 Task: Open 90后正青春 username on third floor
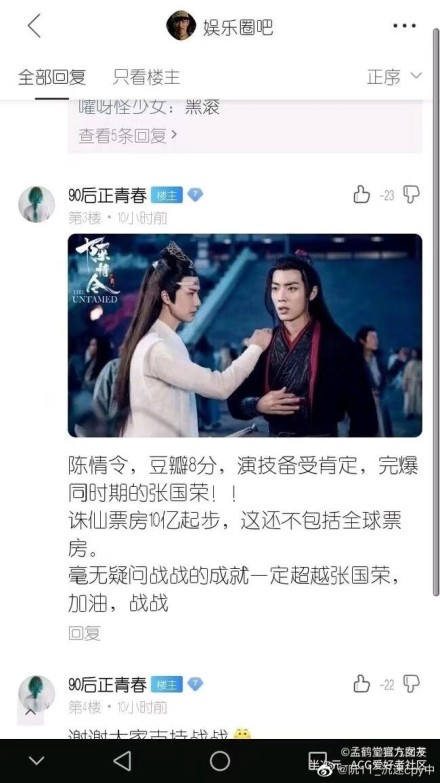(x=107, y=195)
